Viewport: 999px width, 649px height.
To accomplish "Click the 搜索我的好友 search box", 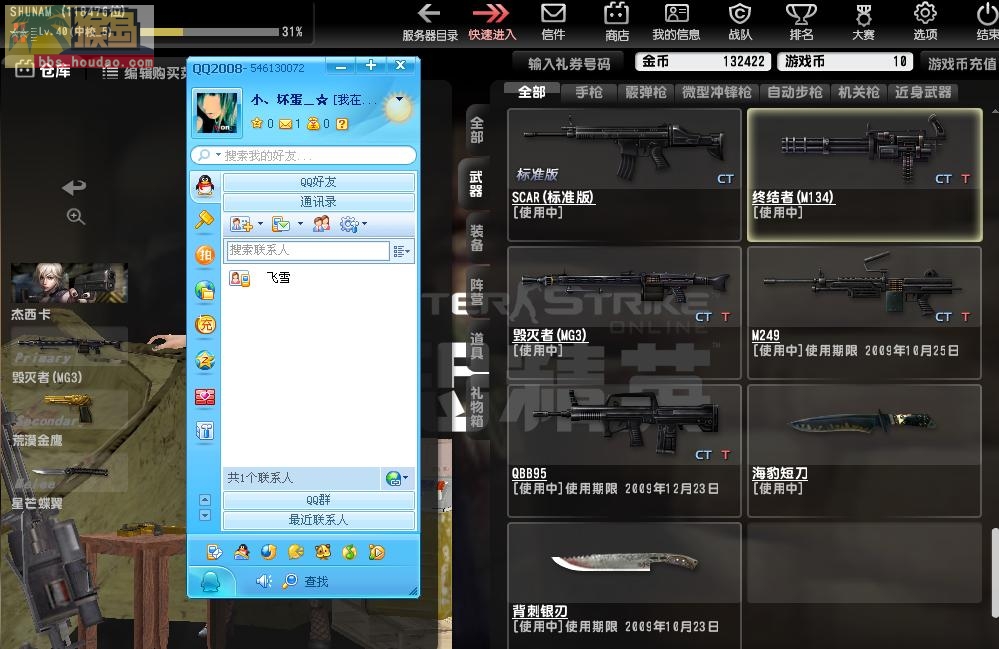I will pos(303,155).
